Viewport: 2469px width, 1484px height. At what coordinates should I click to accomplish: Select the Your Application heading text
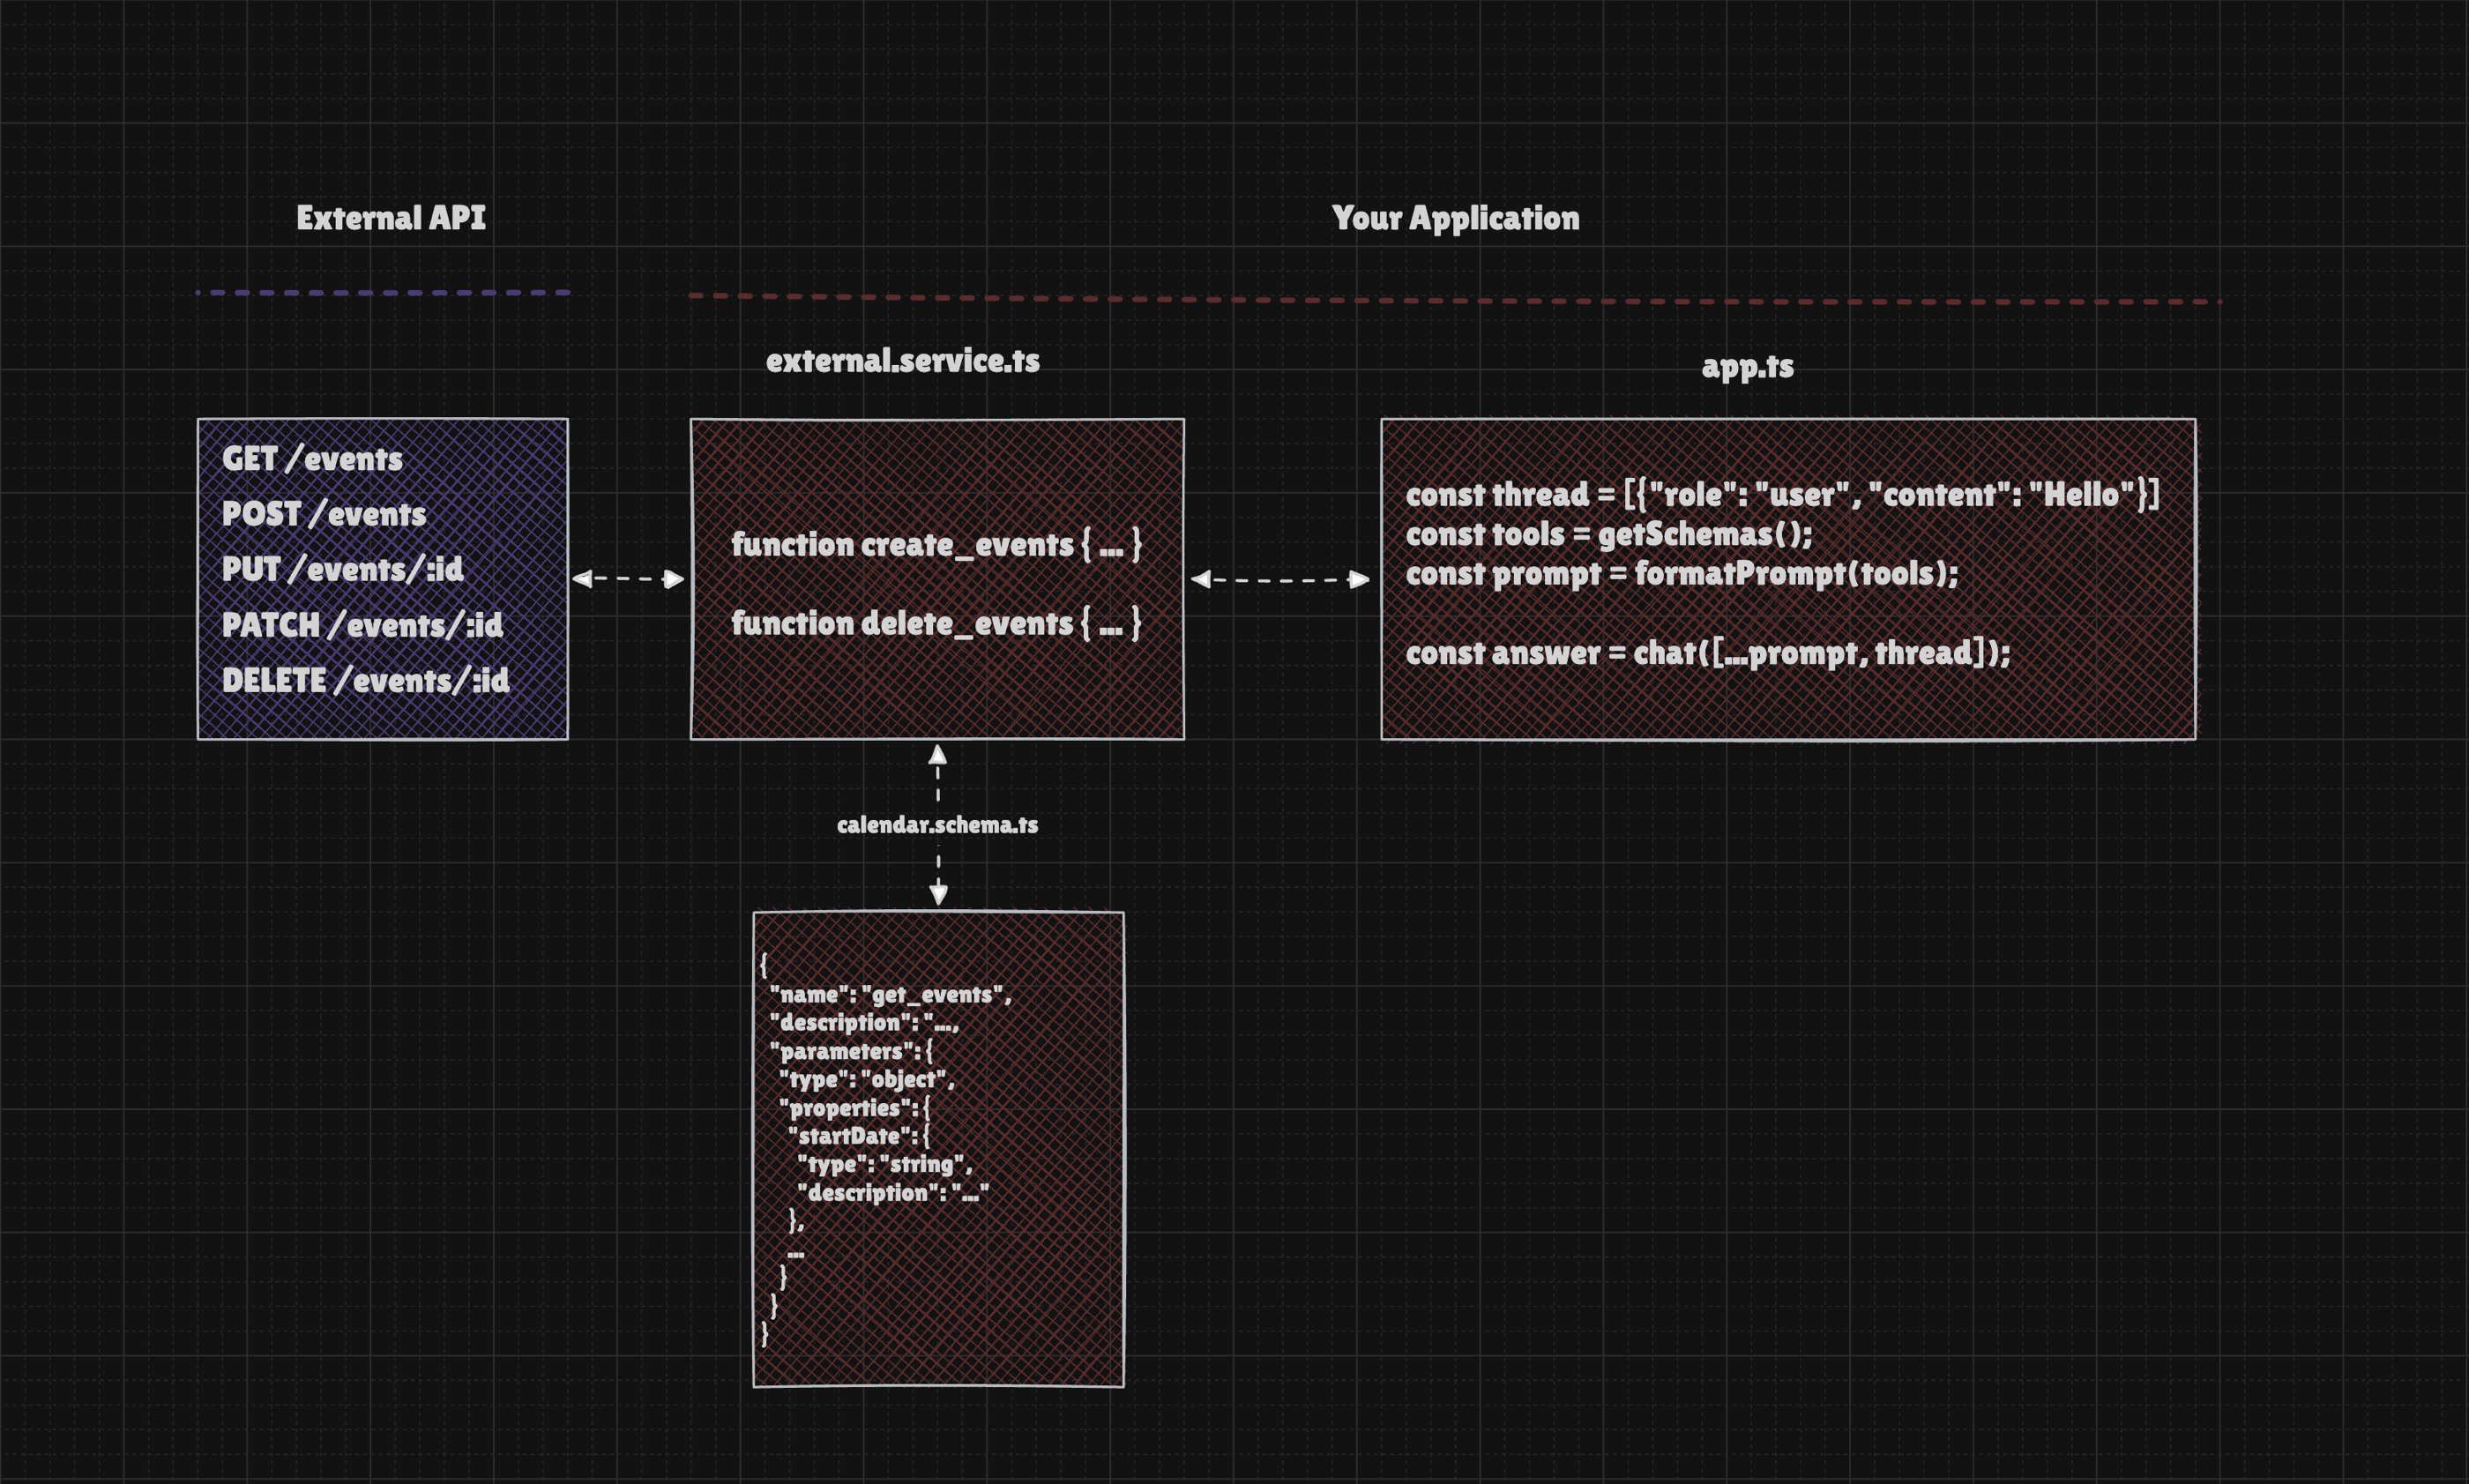pos(1455,218)
